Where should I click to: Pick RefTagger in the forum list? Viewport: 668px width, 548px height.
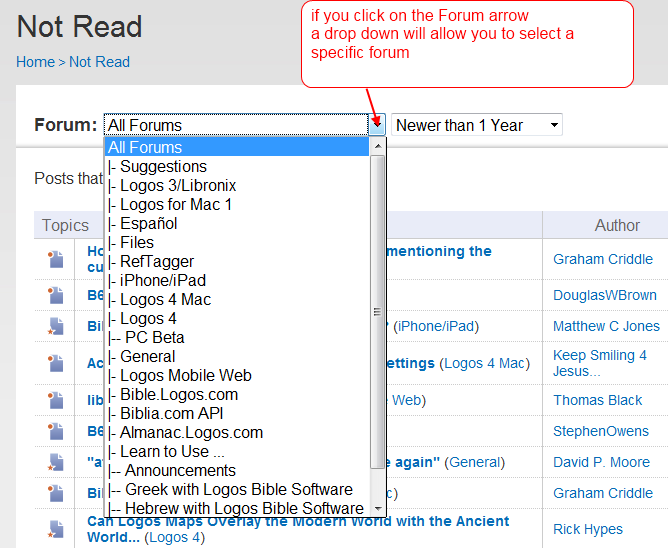[x=237, y=261]
